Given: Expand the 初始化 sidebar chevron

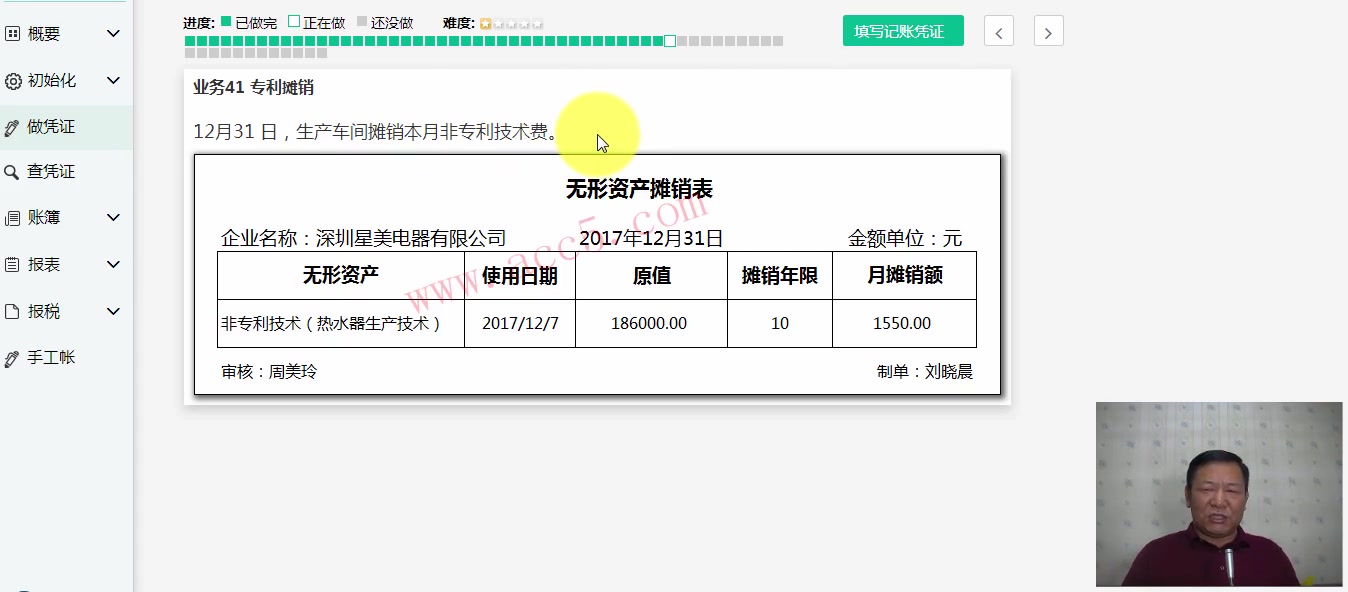Looking at the screenshot, I should tap(113, 80).
